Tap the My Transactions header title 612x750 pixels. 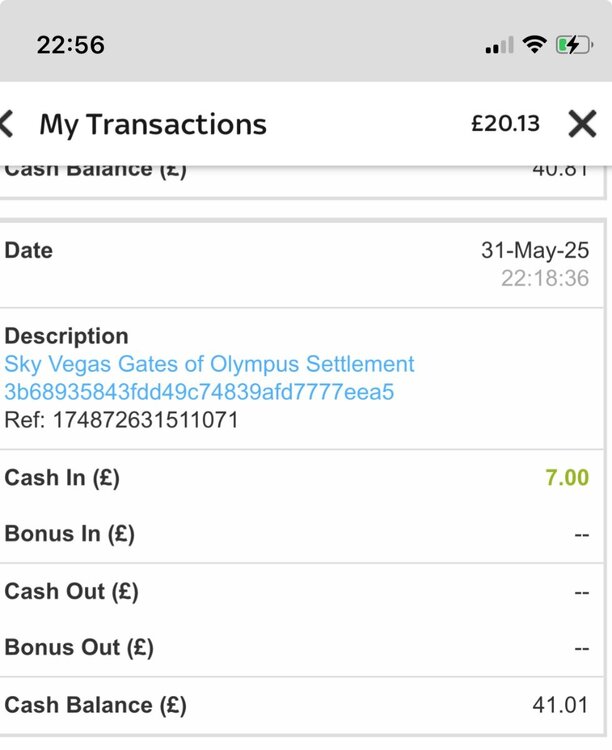(x=153, y=124)
